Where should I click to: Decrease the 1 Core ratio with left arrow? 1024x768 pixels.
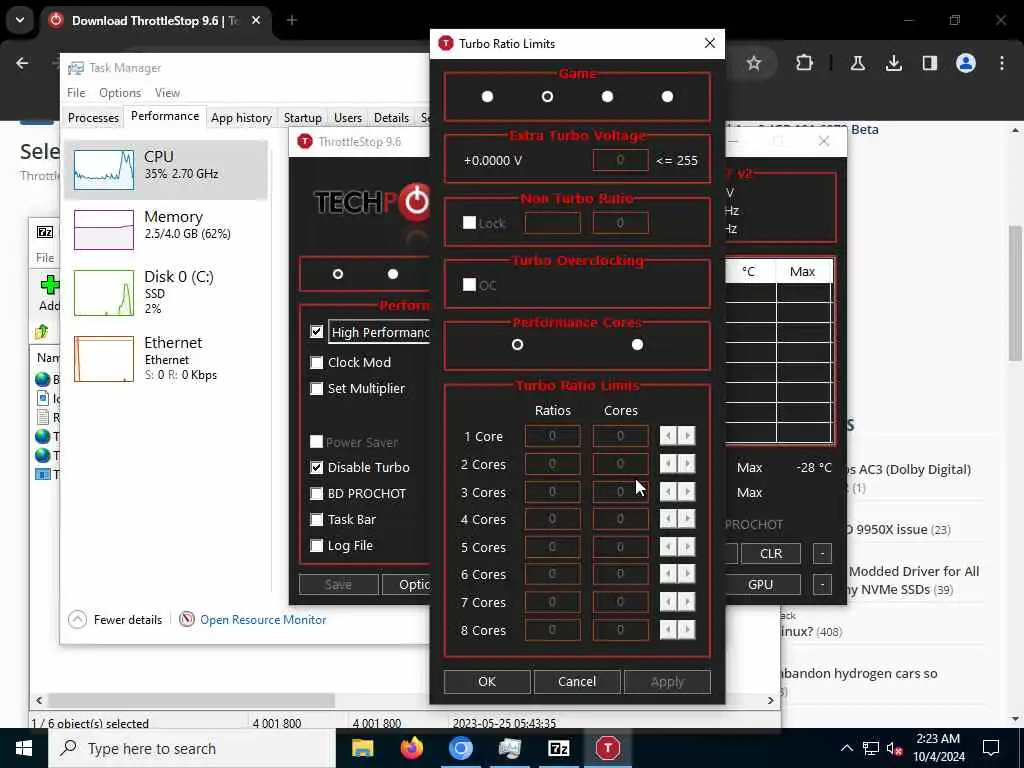coord(668,436)
